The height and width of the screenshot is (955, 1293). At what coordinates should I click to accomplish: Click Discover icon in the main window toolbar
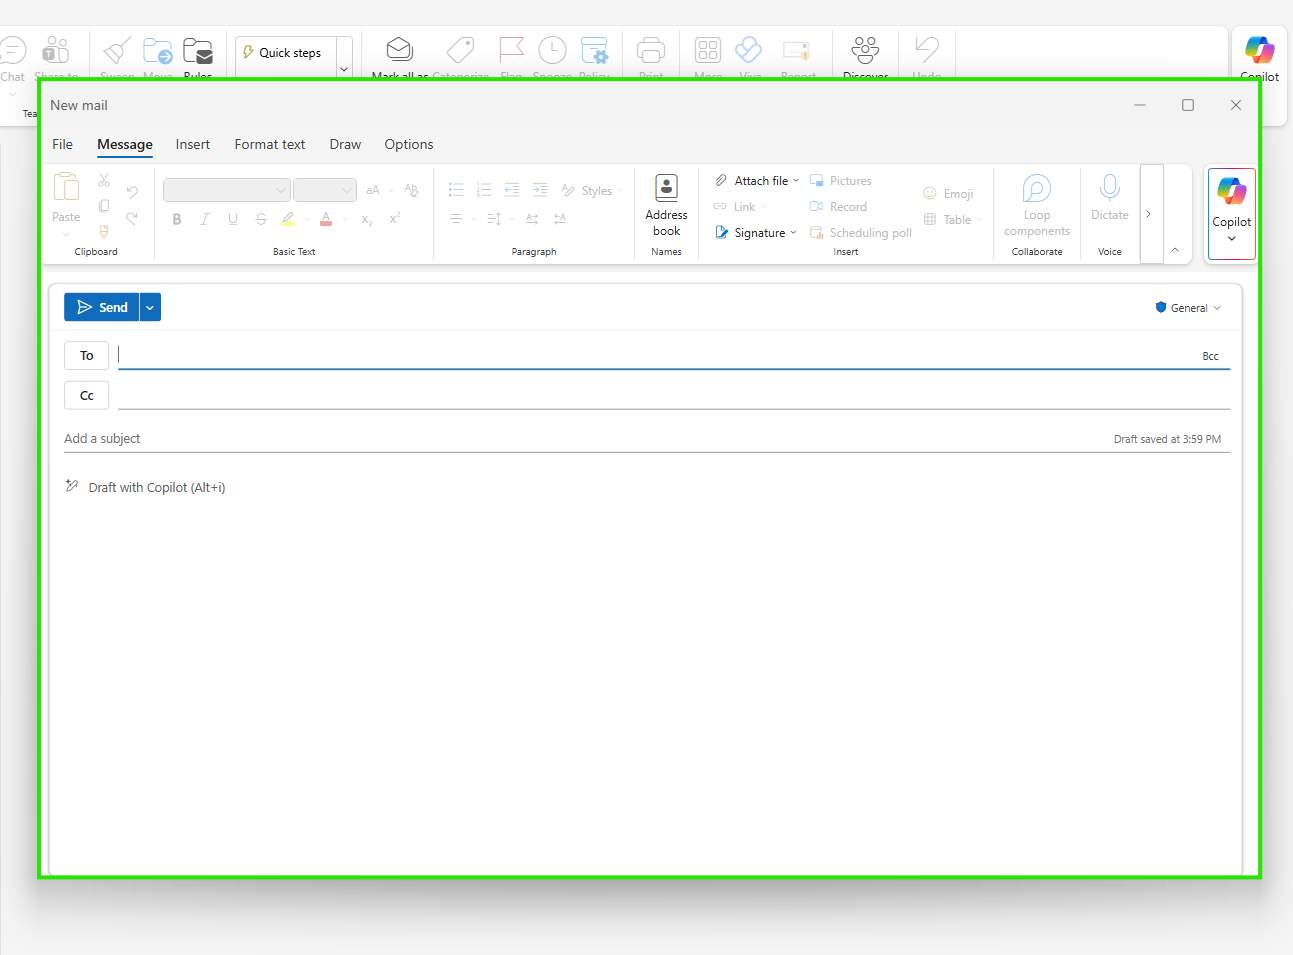coord(865,50)
